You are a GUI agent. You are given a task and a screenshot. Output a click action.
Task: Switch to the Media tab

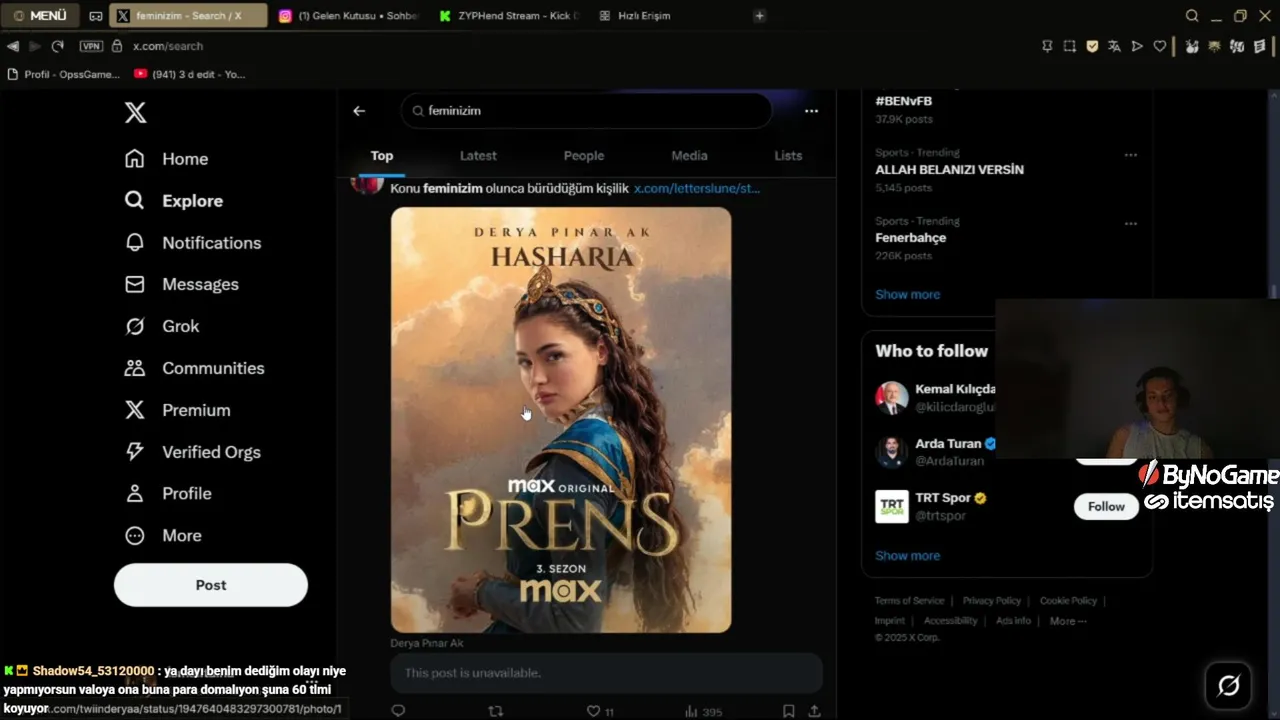(x=689, y=156)
